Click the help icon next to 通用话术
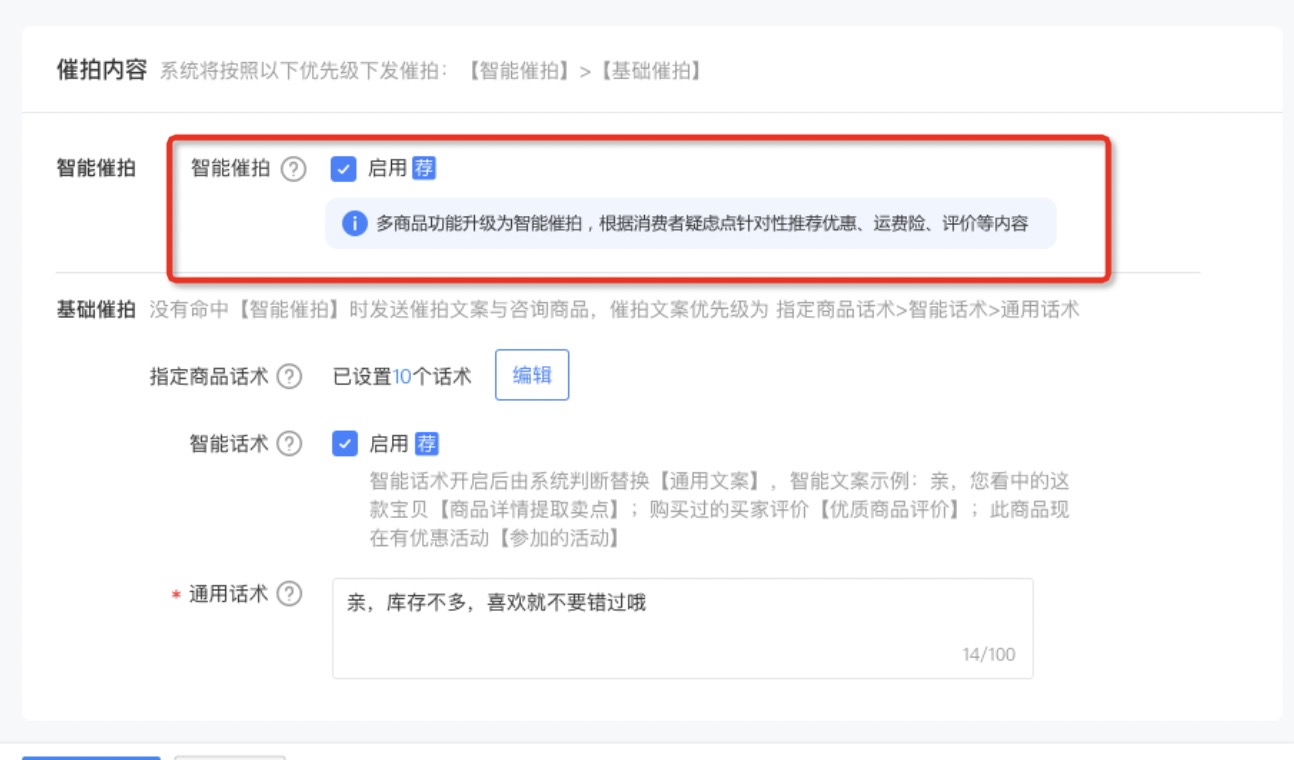This screenshot has width=1294, height=760. (289, 594)
